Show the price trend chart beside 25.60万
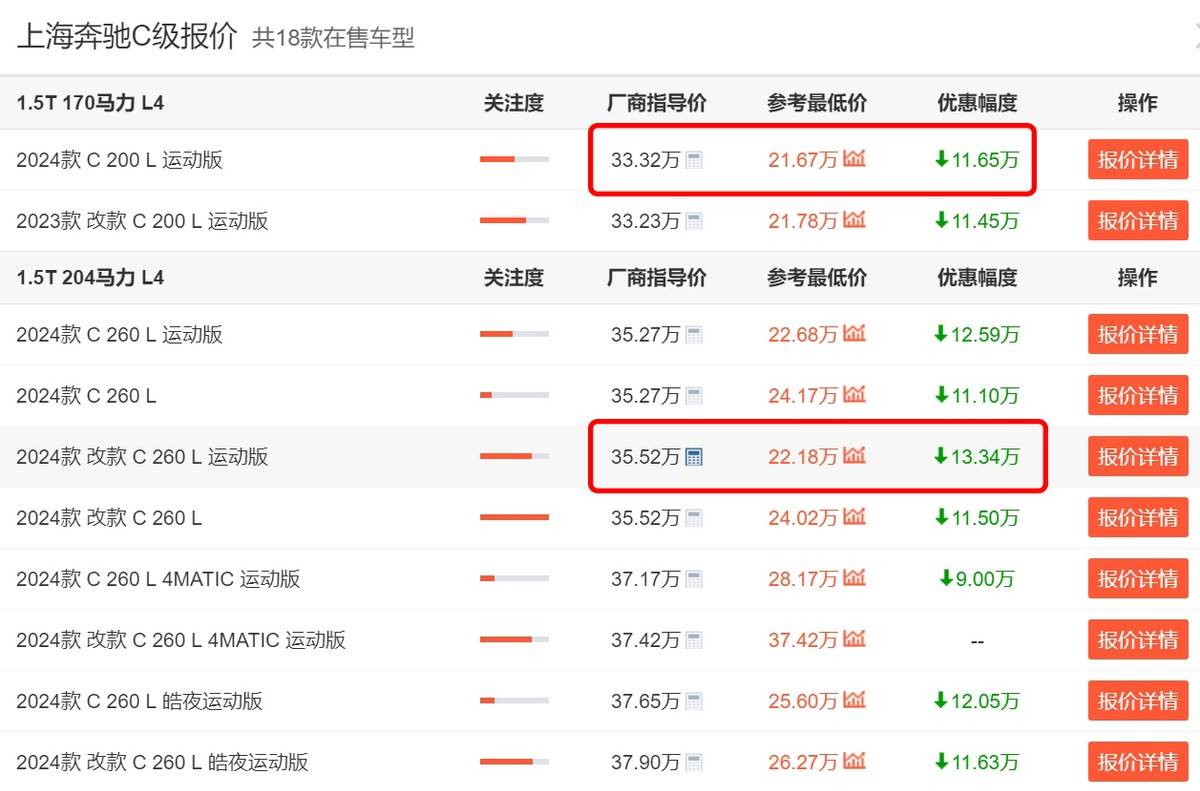The image size is (1200, 791). (x=854, y=700)
